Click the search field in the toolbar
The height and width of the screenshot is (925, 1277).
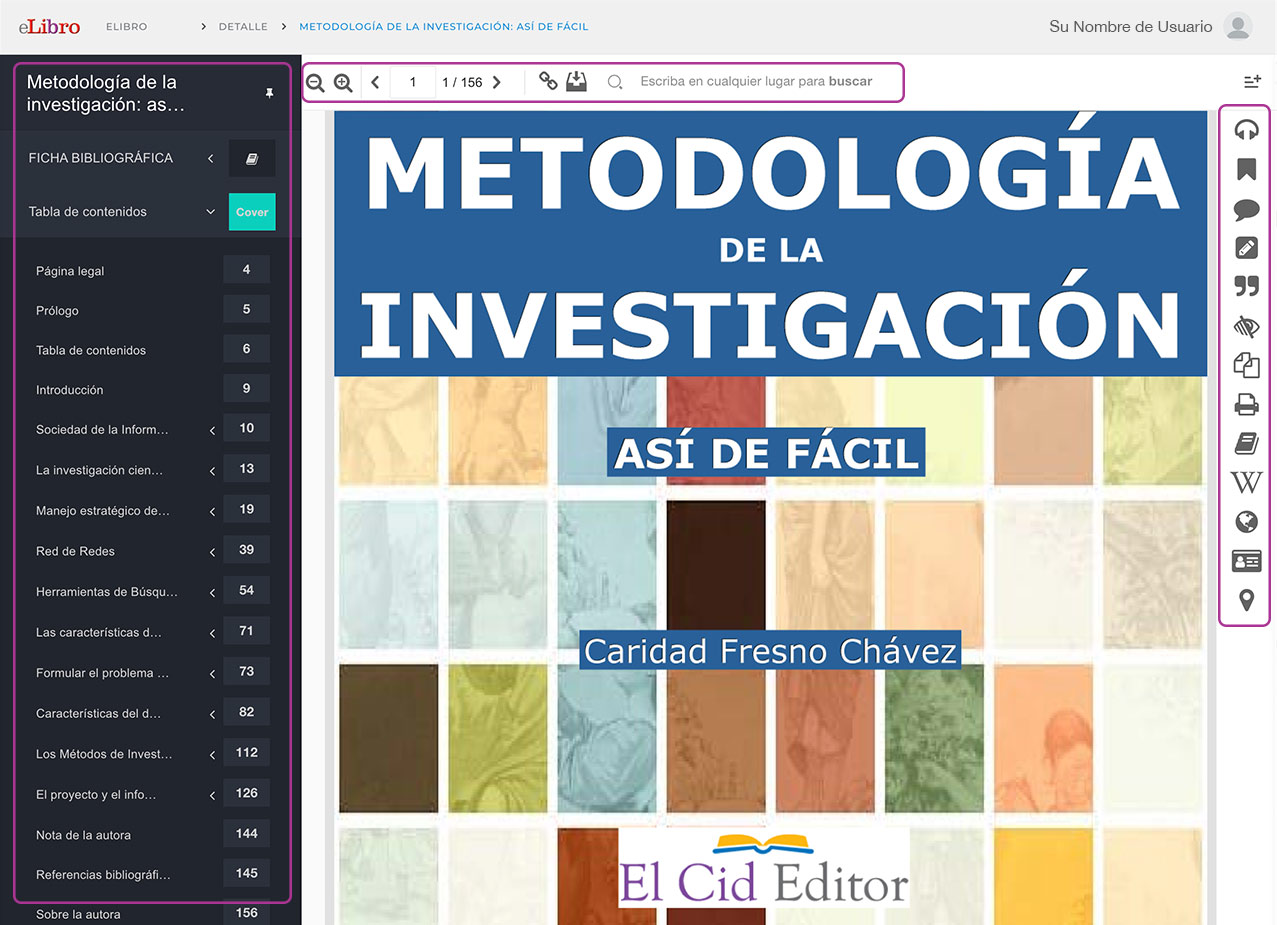[756, 82]
